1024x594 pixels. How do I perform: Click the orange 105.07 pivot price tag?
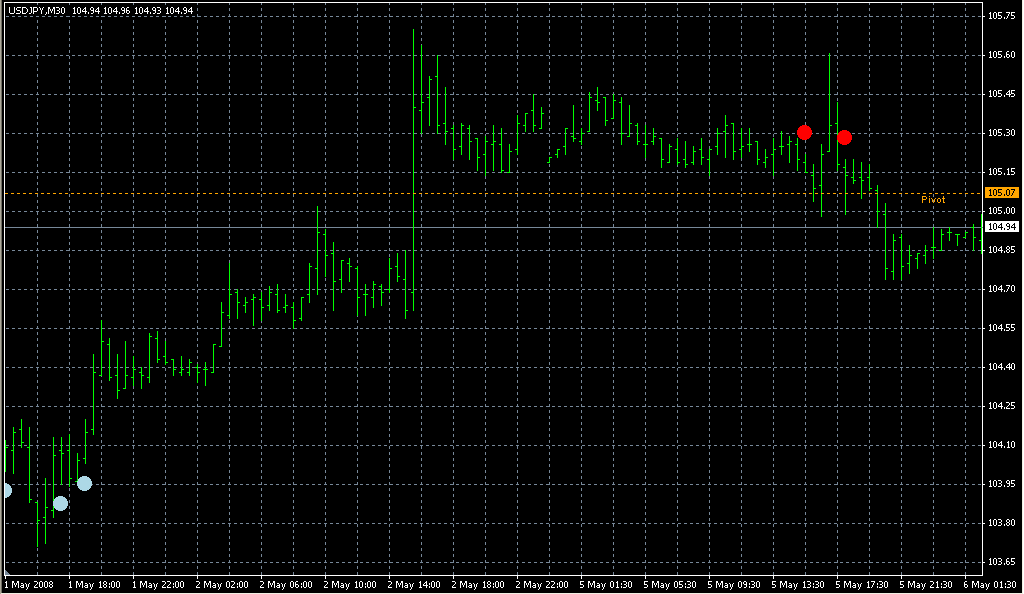point(1001,193)
